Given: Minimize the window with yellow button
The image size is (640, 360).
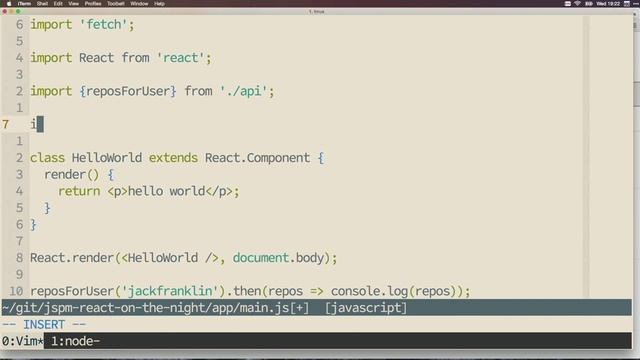Looking at the screenshot, I should pyautogui.click(x=11, y=11).
